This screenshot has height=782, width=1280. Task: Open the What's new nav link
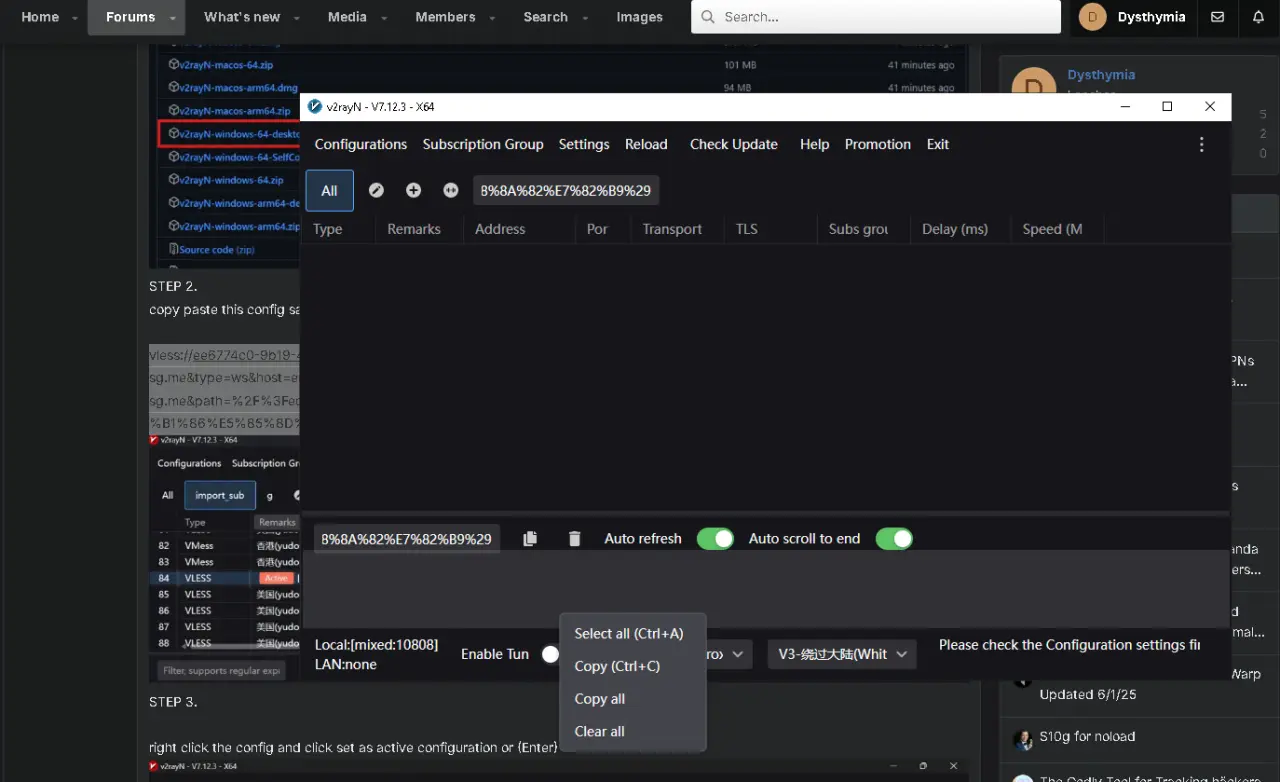click(x=242, y=17)
